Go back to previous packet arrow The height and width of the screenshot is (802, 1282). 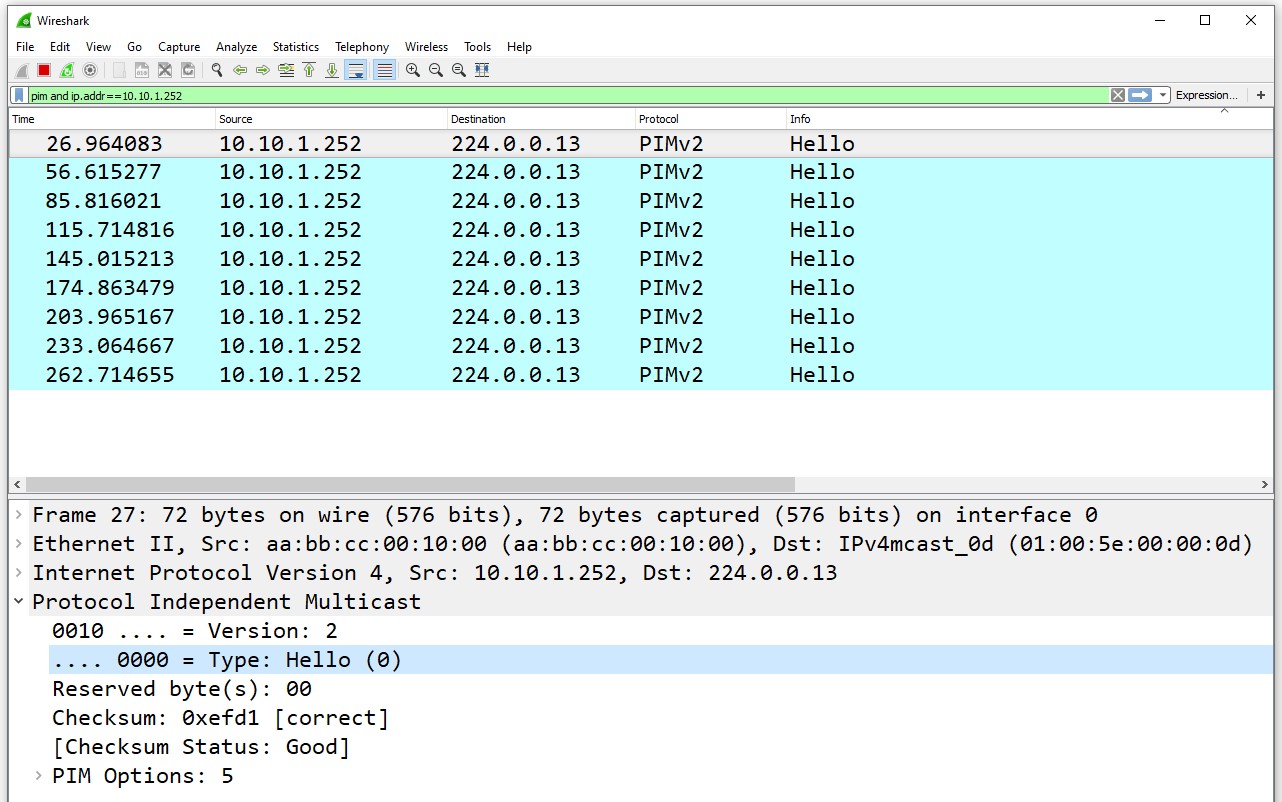(240, 70)
